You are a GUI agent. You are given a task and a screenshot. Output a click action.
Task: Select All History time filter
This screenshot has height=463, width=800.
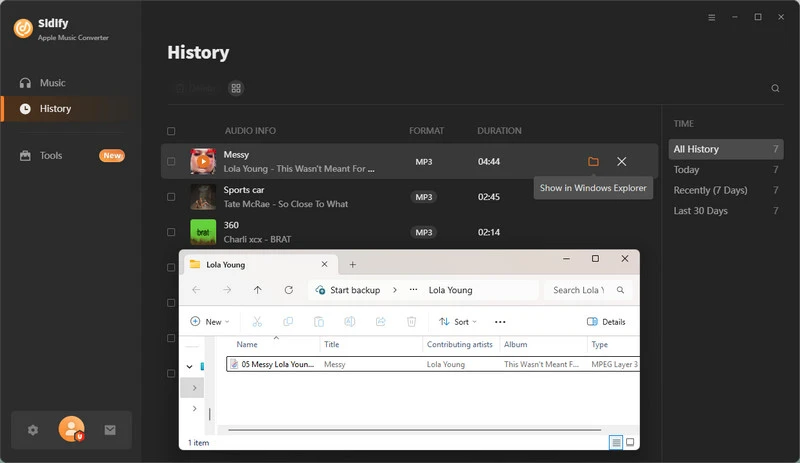tap(726, 149)
